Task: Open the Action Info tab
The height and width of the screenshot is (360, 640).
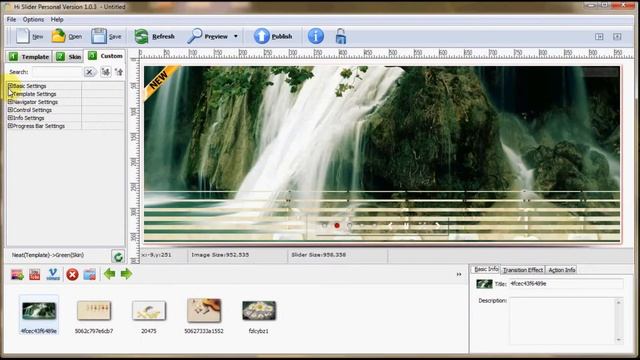Action: (x=562, y=270)
